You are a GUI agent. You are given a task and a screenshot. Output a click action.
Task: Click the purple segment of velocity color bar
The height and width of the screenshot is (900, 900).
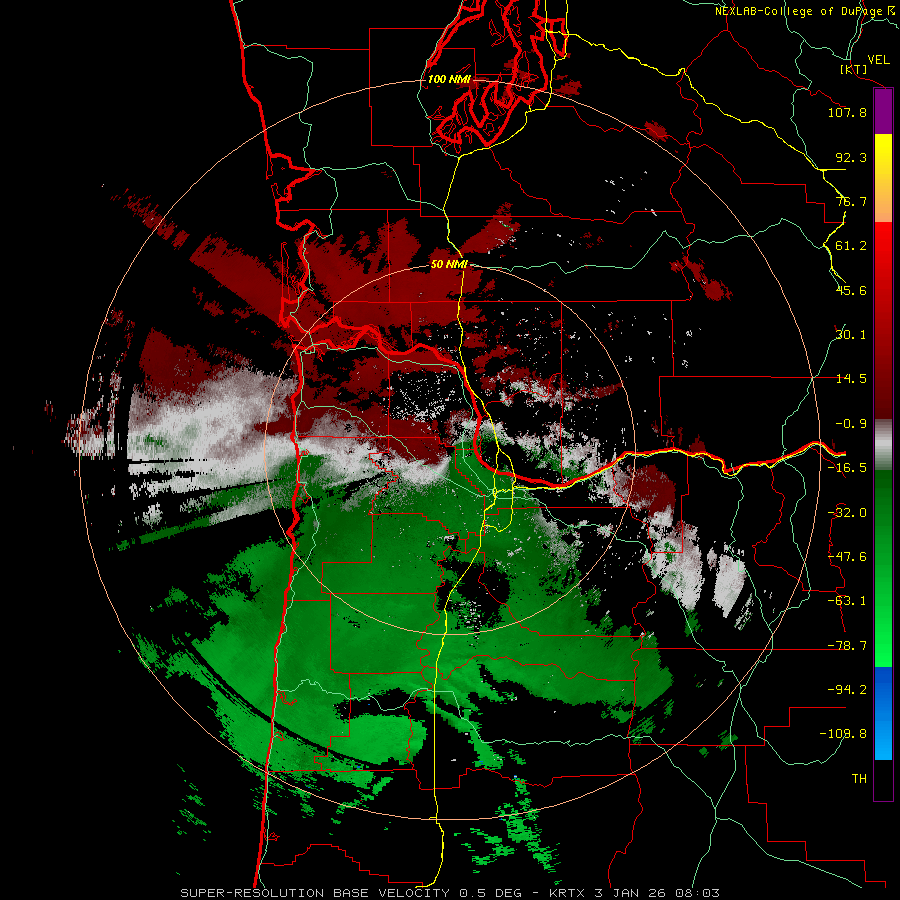click(x=883, y=112)
